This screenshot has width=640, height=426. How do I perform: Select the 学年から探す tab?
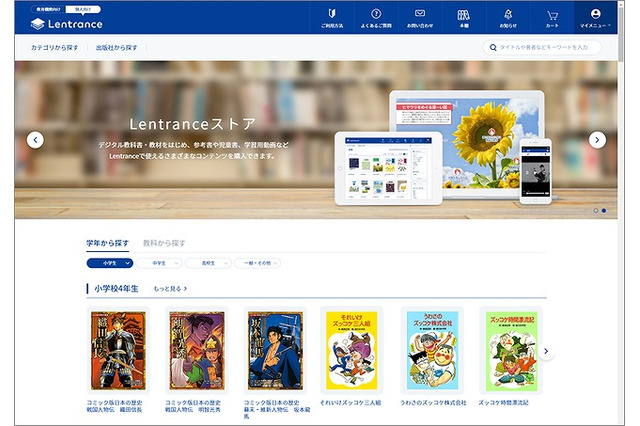[107, 244]
